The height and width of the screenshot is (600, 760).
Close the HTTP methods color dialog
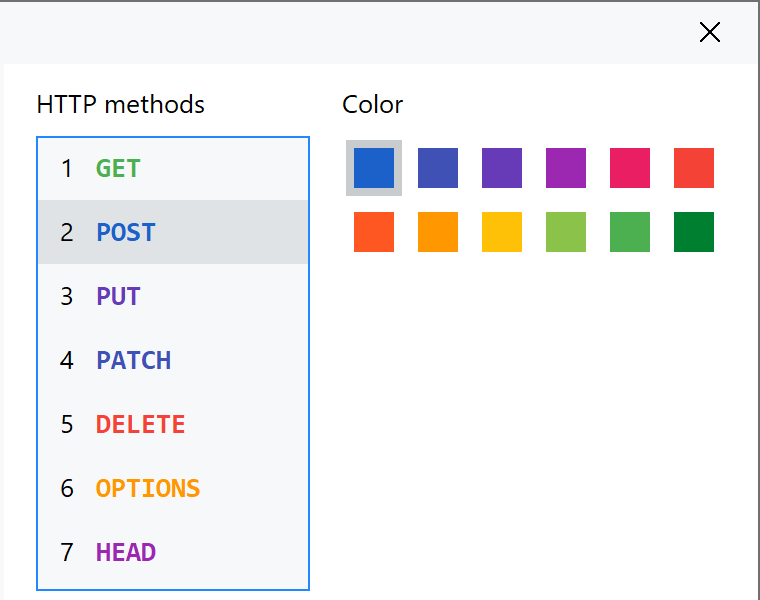tap(710, 32)
